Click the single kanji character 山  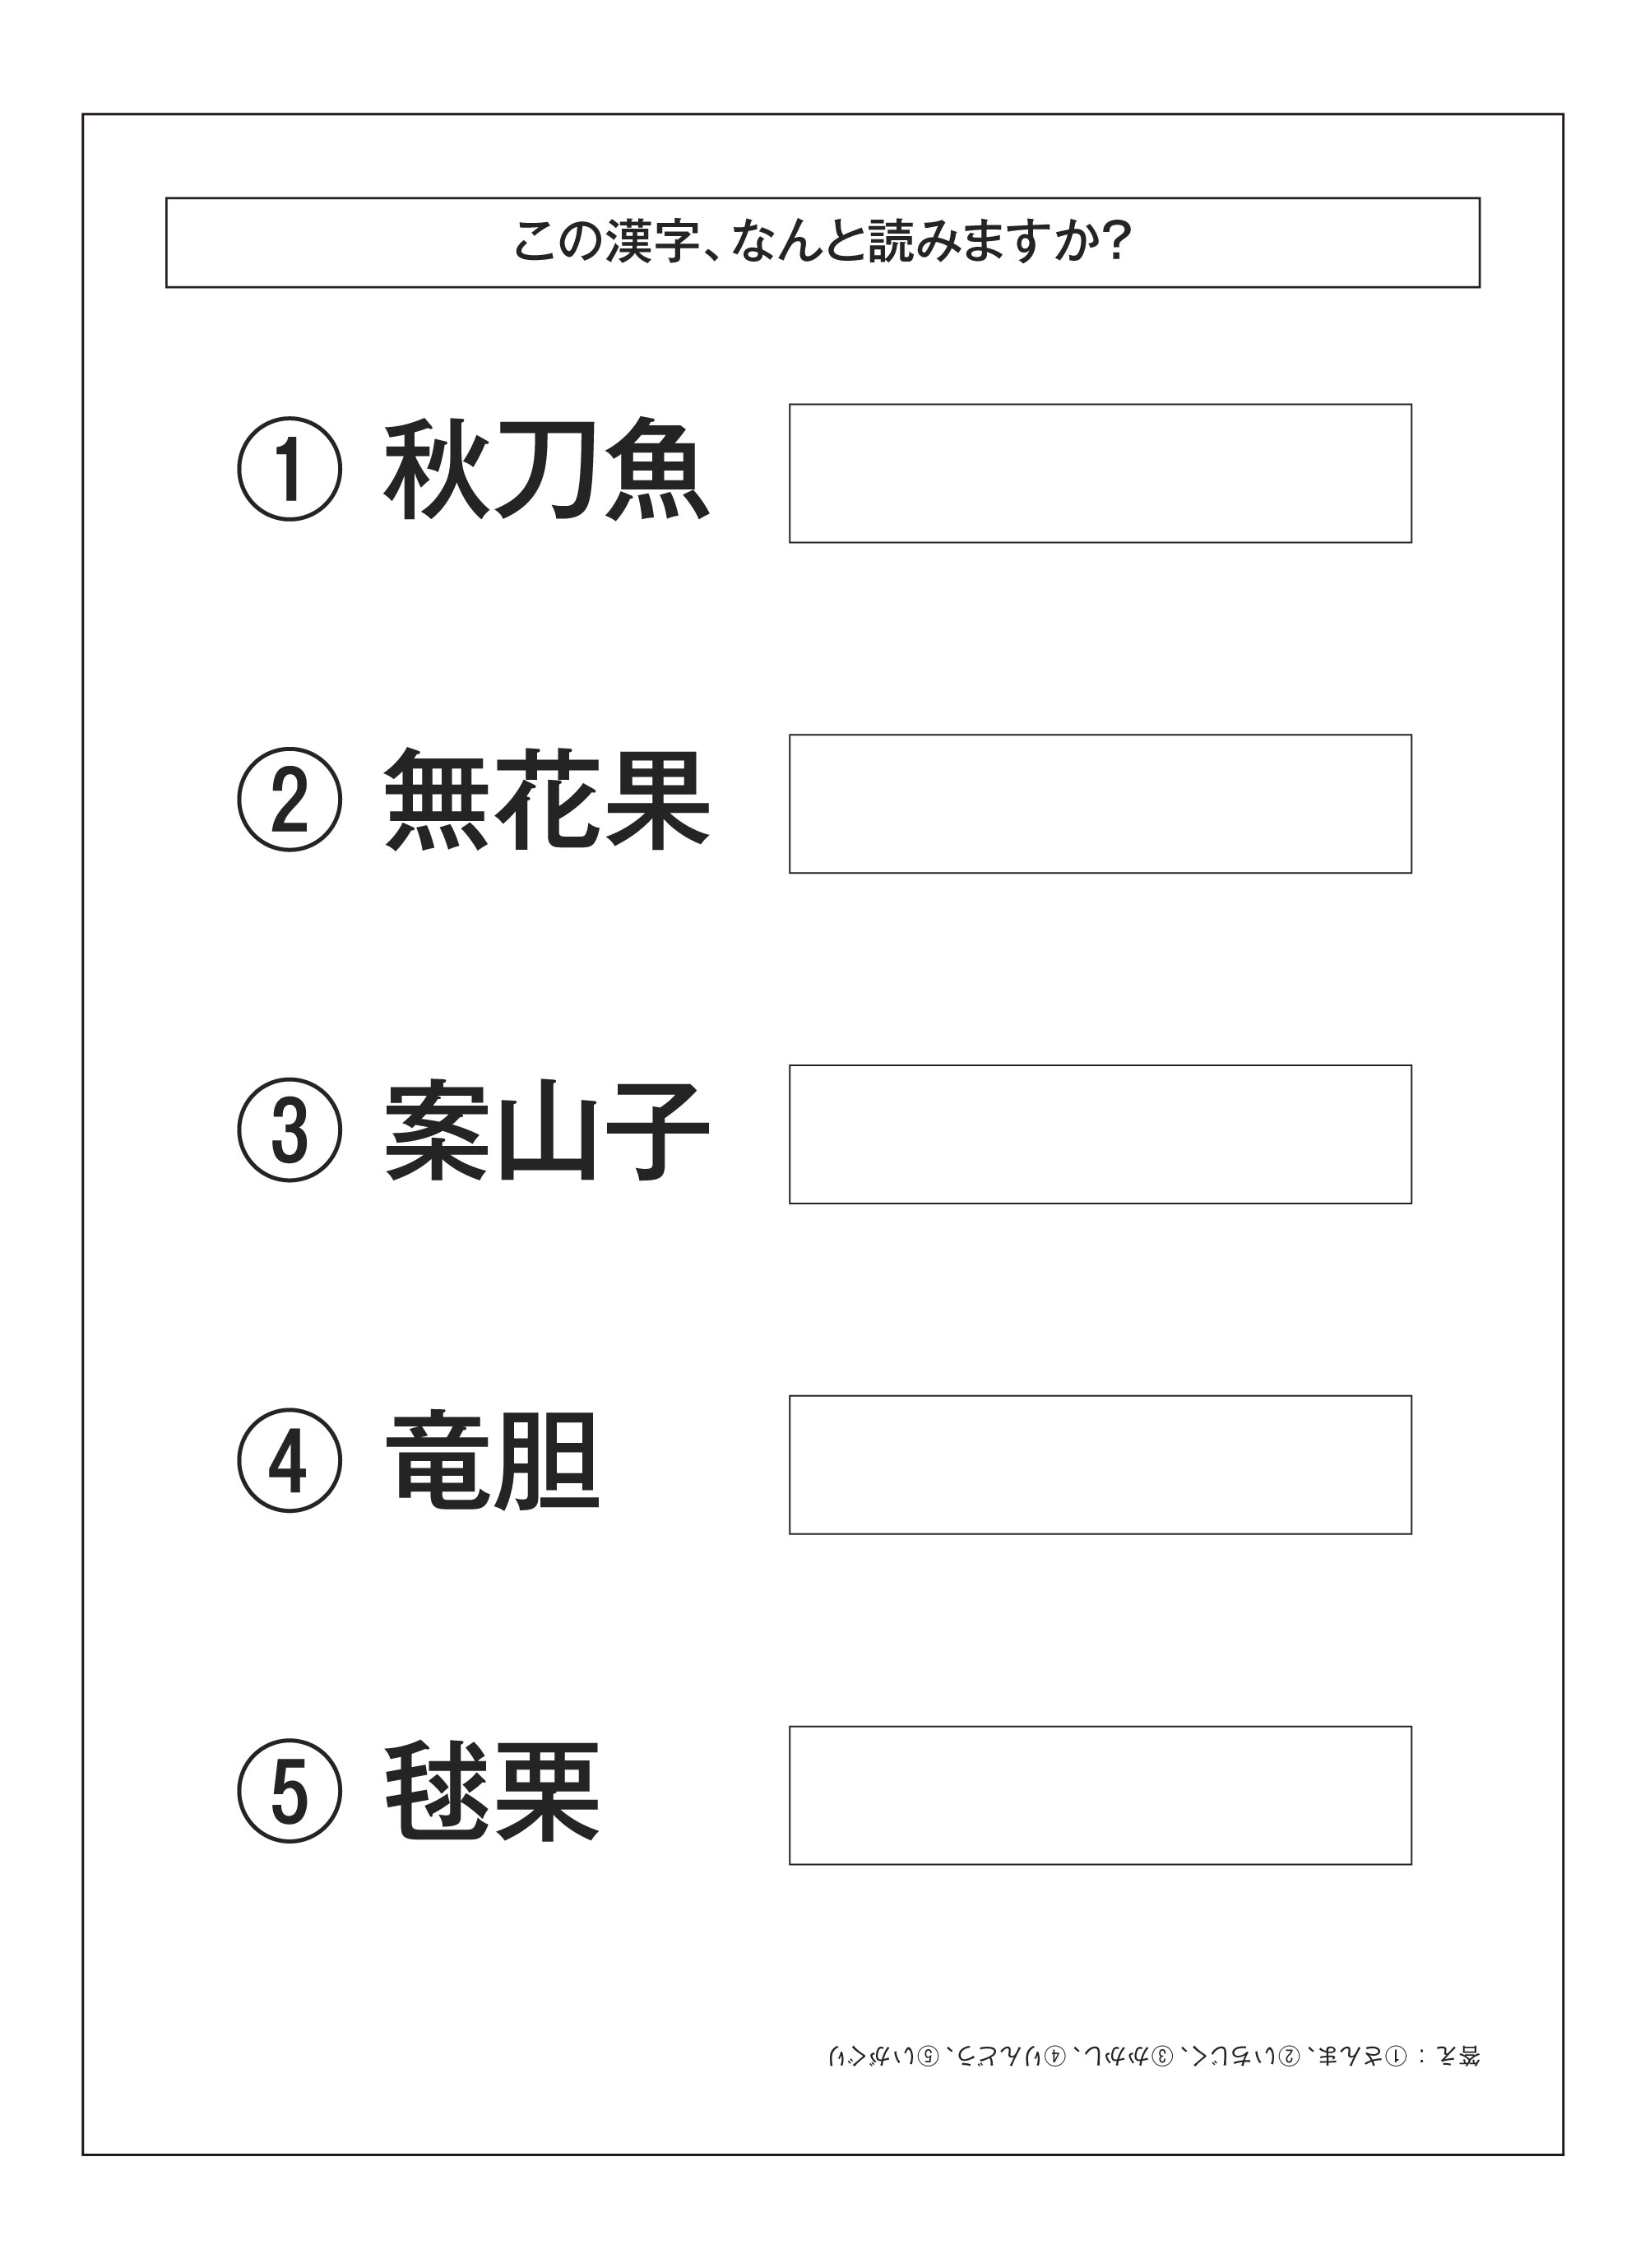547,1130
